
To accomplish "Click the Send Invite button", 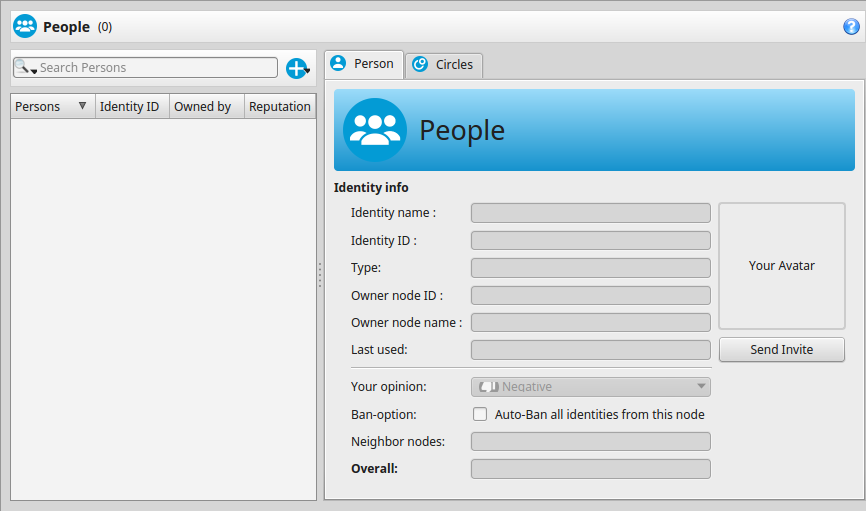I will (x=781, y=350).
